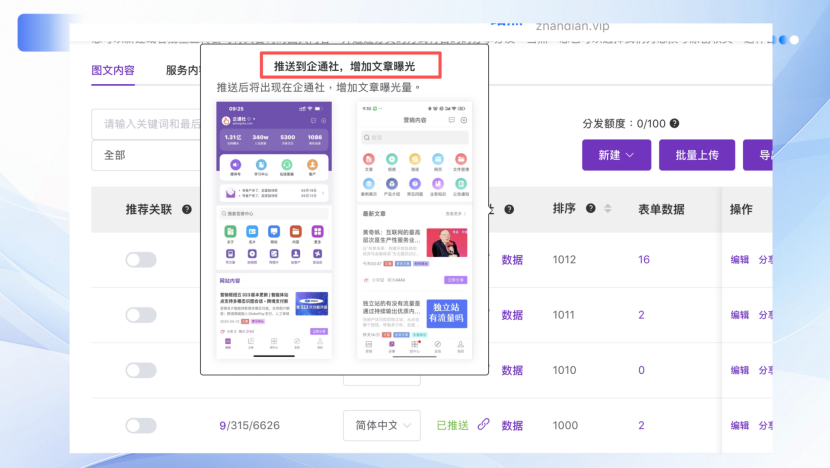The height and width of the screenshot is (468, 830).
Task: Switch to the 图文内容 tab
Action: [x=113, y=71]
